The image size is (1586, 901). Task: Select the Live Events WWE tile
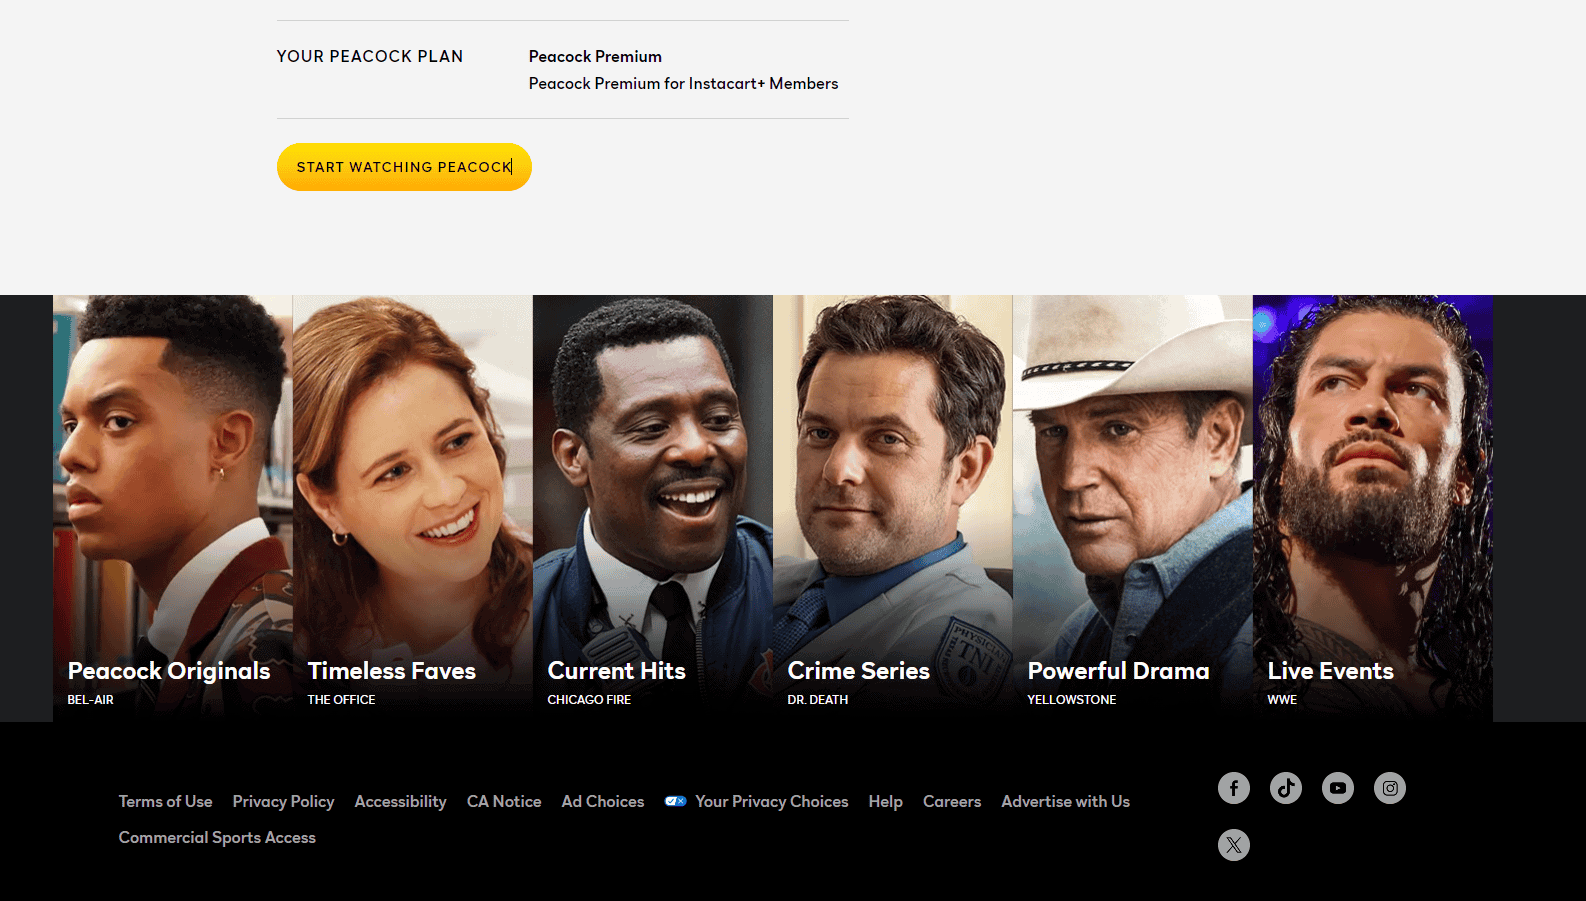coord(1372,508)
